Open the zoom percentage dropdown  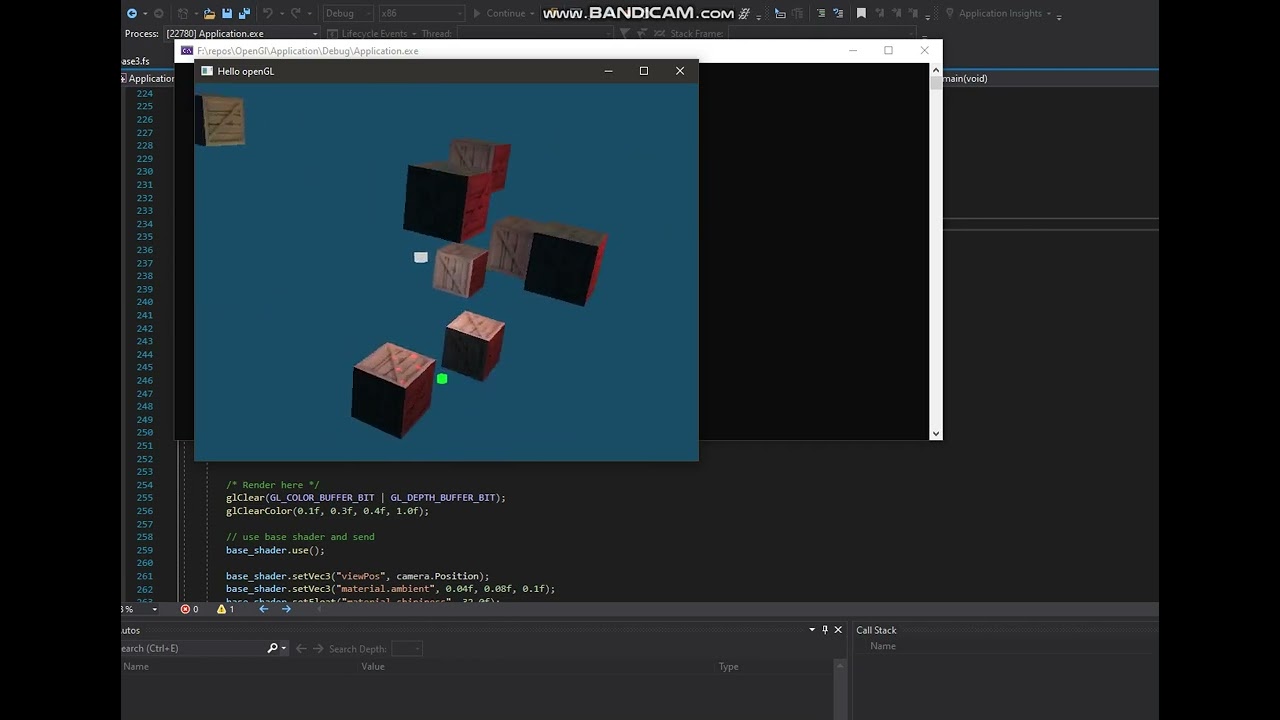click(154, 609)
